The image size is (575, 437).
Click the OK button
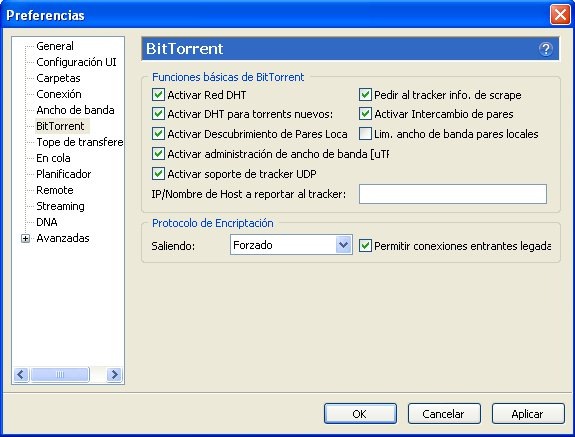point(360,414)
